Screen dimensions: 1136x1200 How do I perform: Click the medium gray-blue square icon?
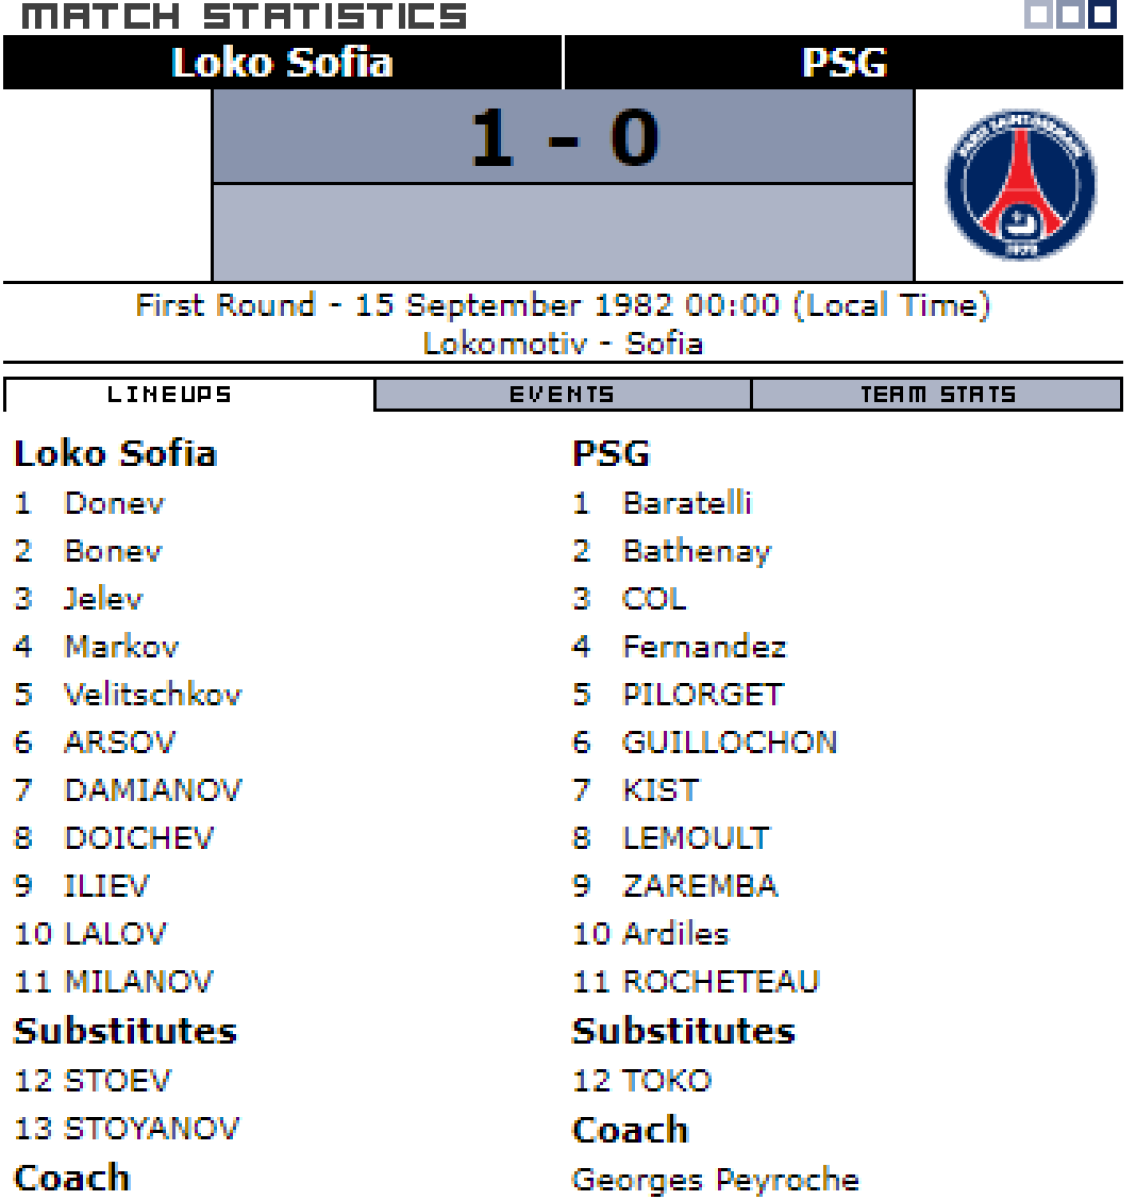[1070, 14]
